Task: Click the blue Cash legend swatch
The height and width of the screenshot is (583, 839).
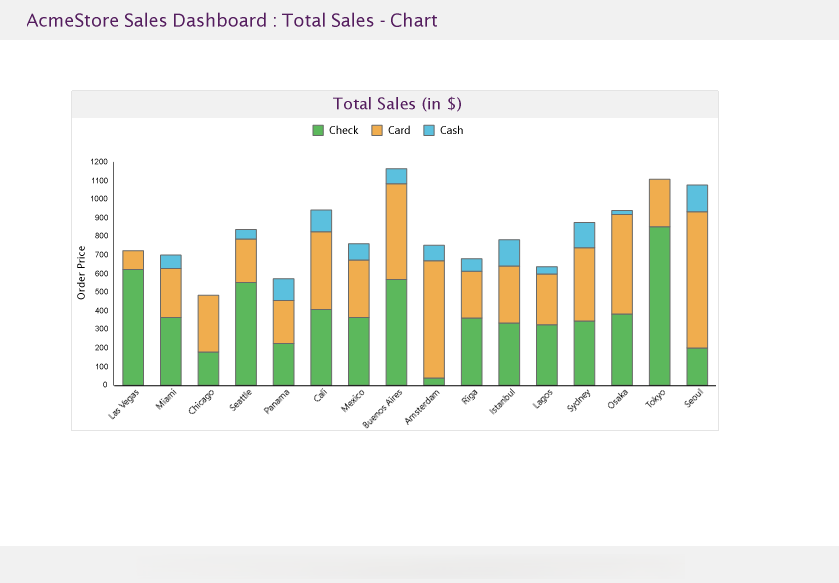Action: tap(429, 131)
